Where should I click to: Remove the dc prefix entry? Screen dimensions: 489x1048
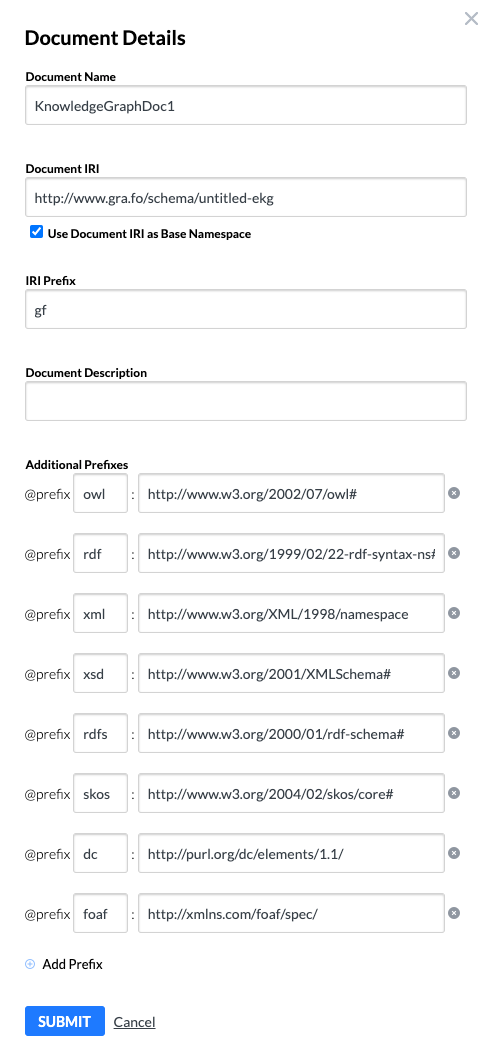tap(454, 853)
